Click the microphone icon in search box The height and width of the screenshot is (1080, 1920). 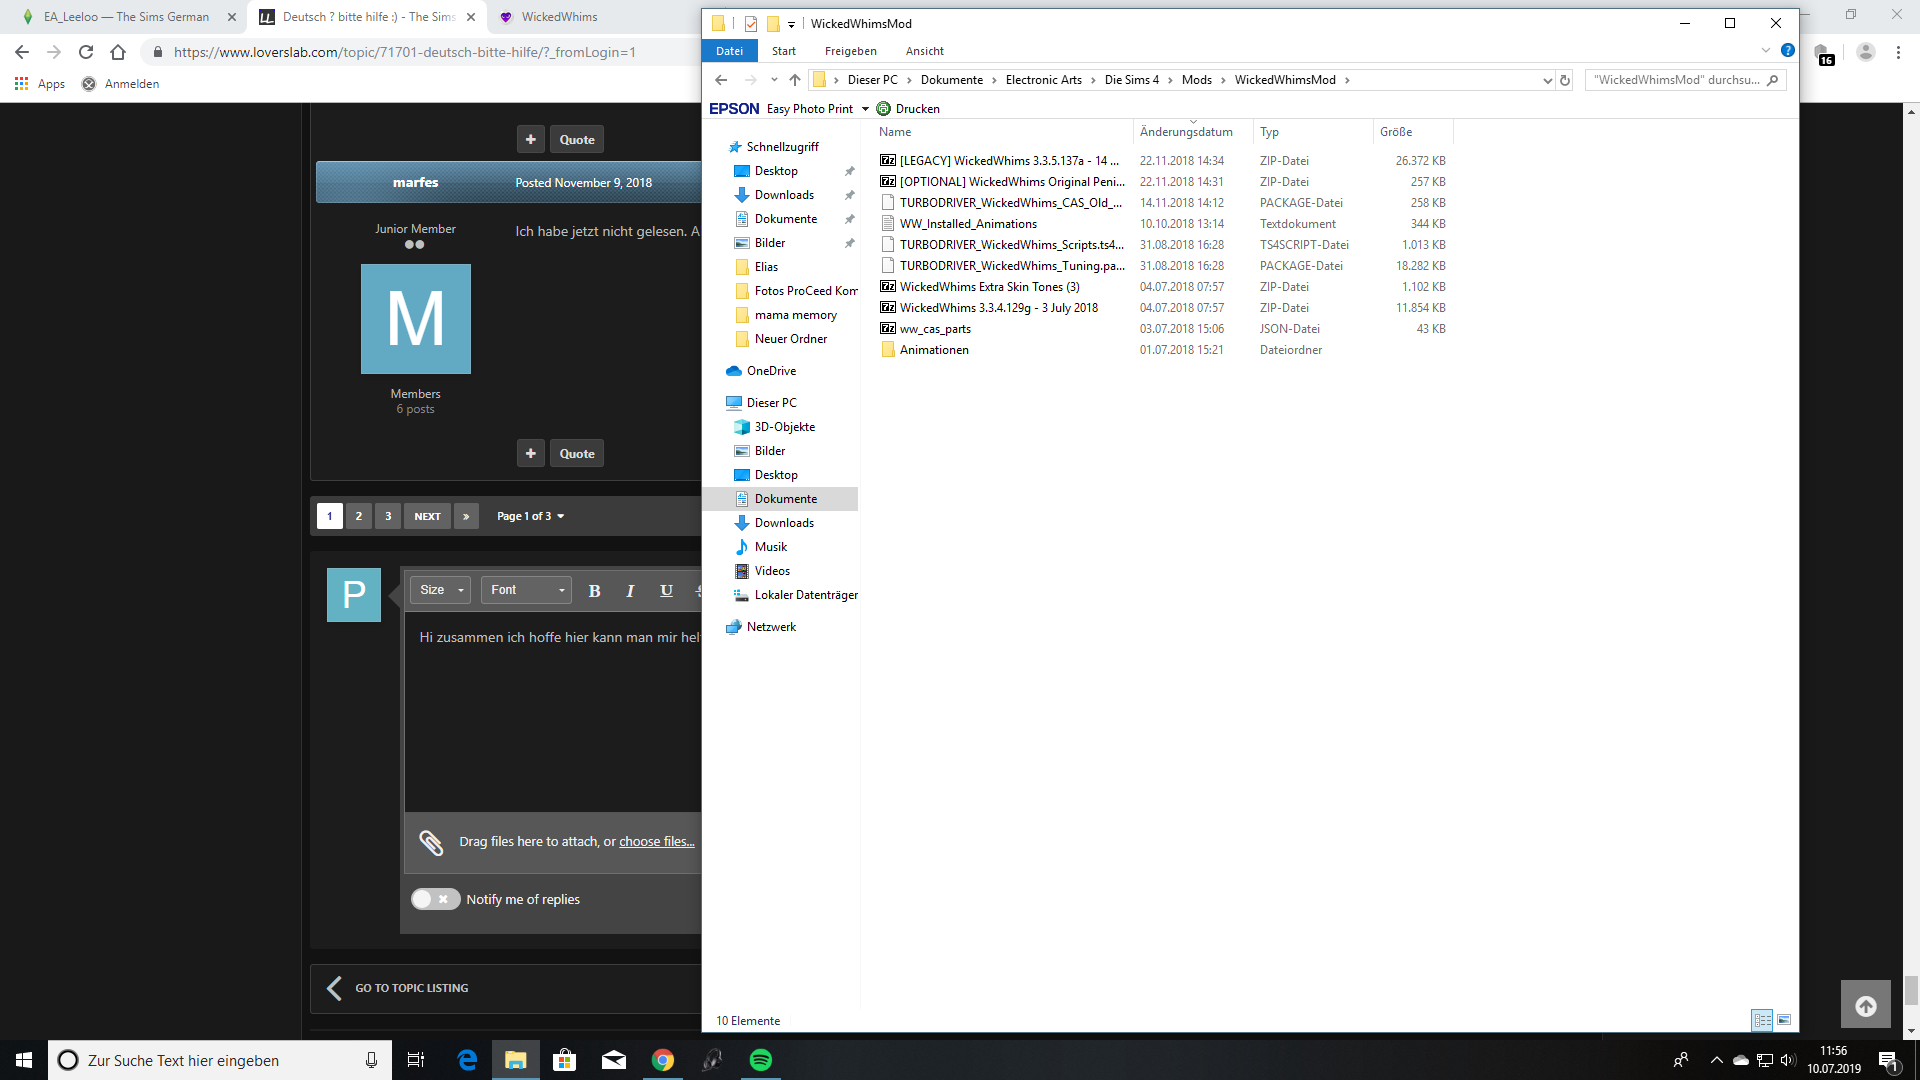(x=371, y=1060)
